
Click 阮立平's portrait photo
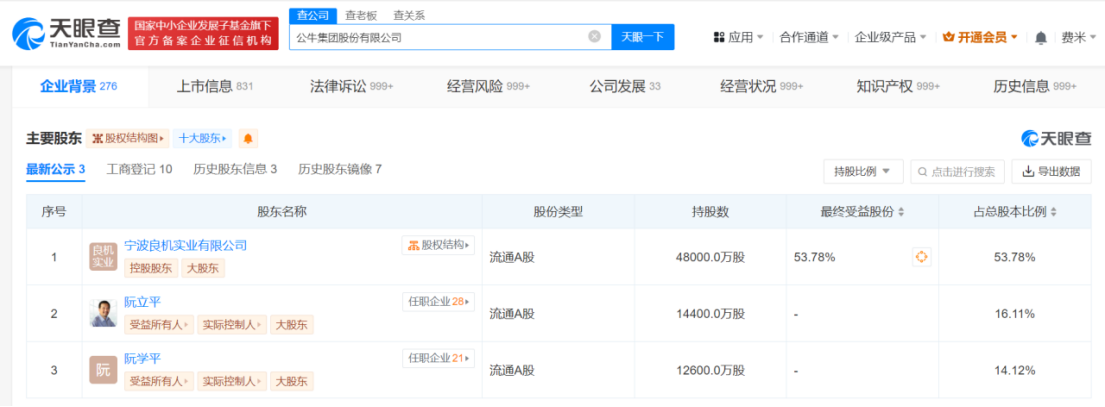point(103,313)
